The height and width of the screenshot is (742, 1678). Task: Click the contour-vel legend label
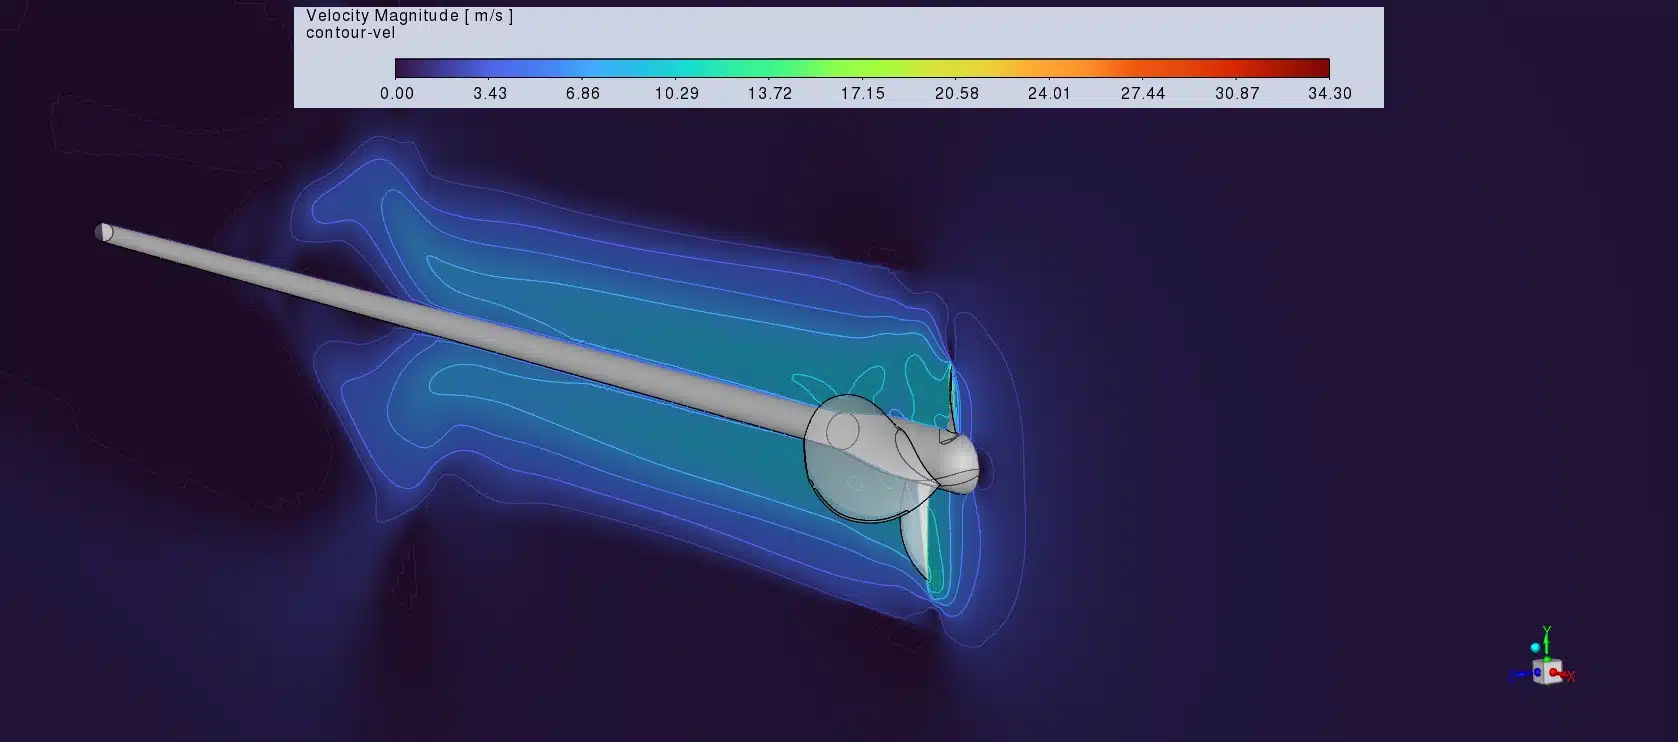pyautogui.click(x=350, y=33)
